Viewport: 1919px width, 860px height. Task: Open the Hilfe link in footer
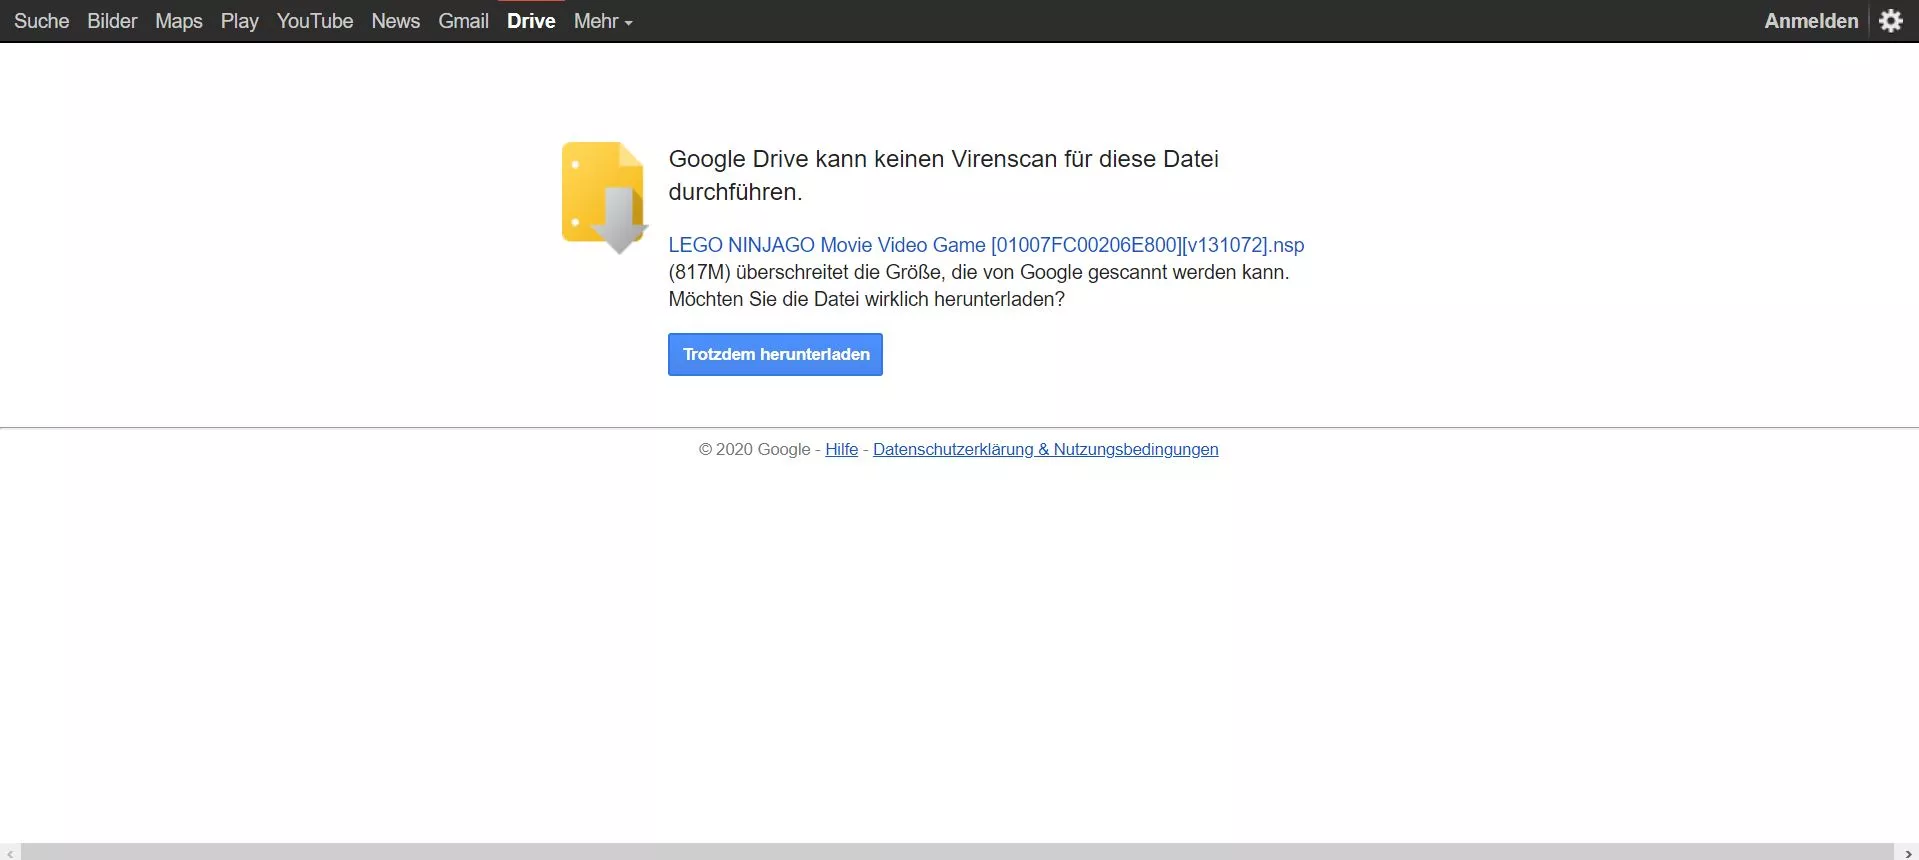coord(841,450)
